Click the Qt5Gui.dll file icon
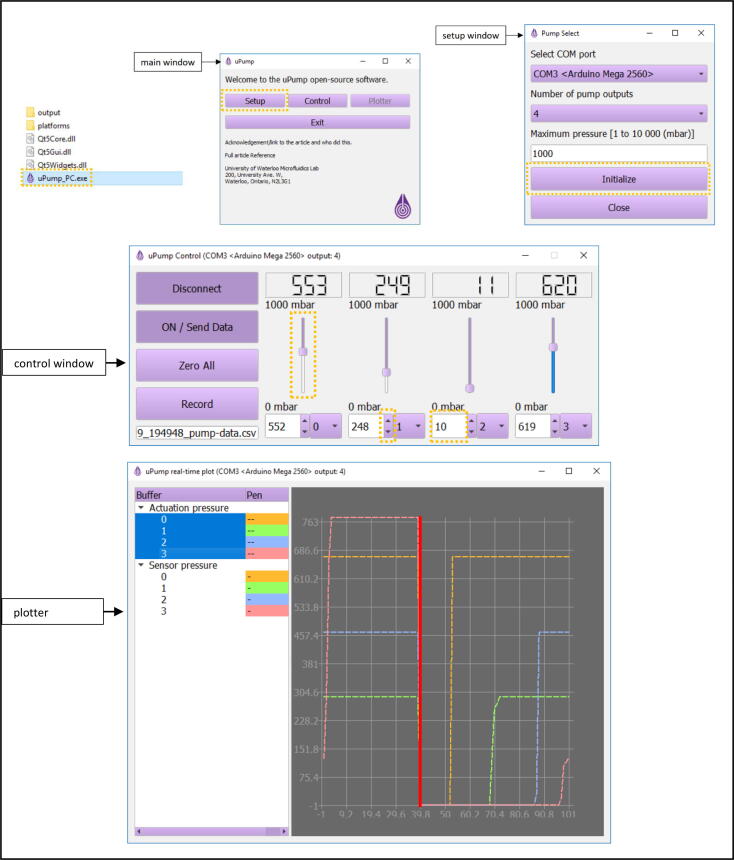This screenshot has height=860, width=734. [30, 152]
